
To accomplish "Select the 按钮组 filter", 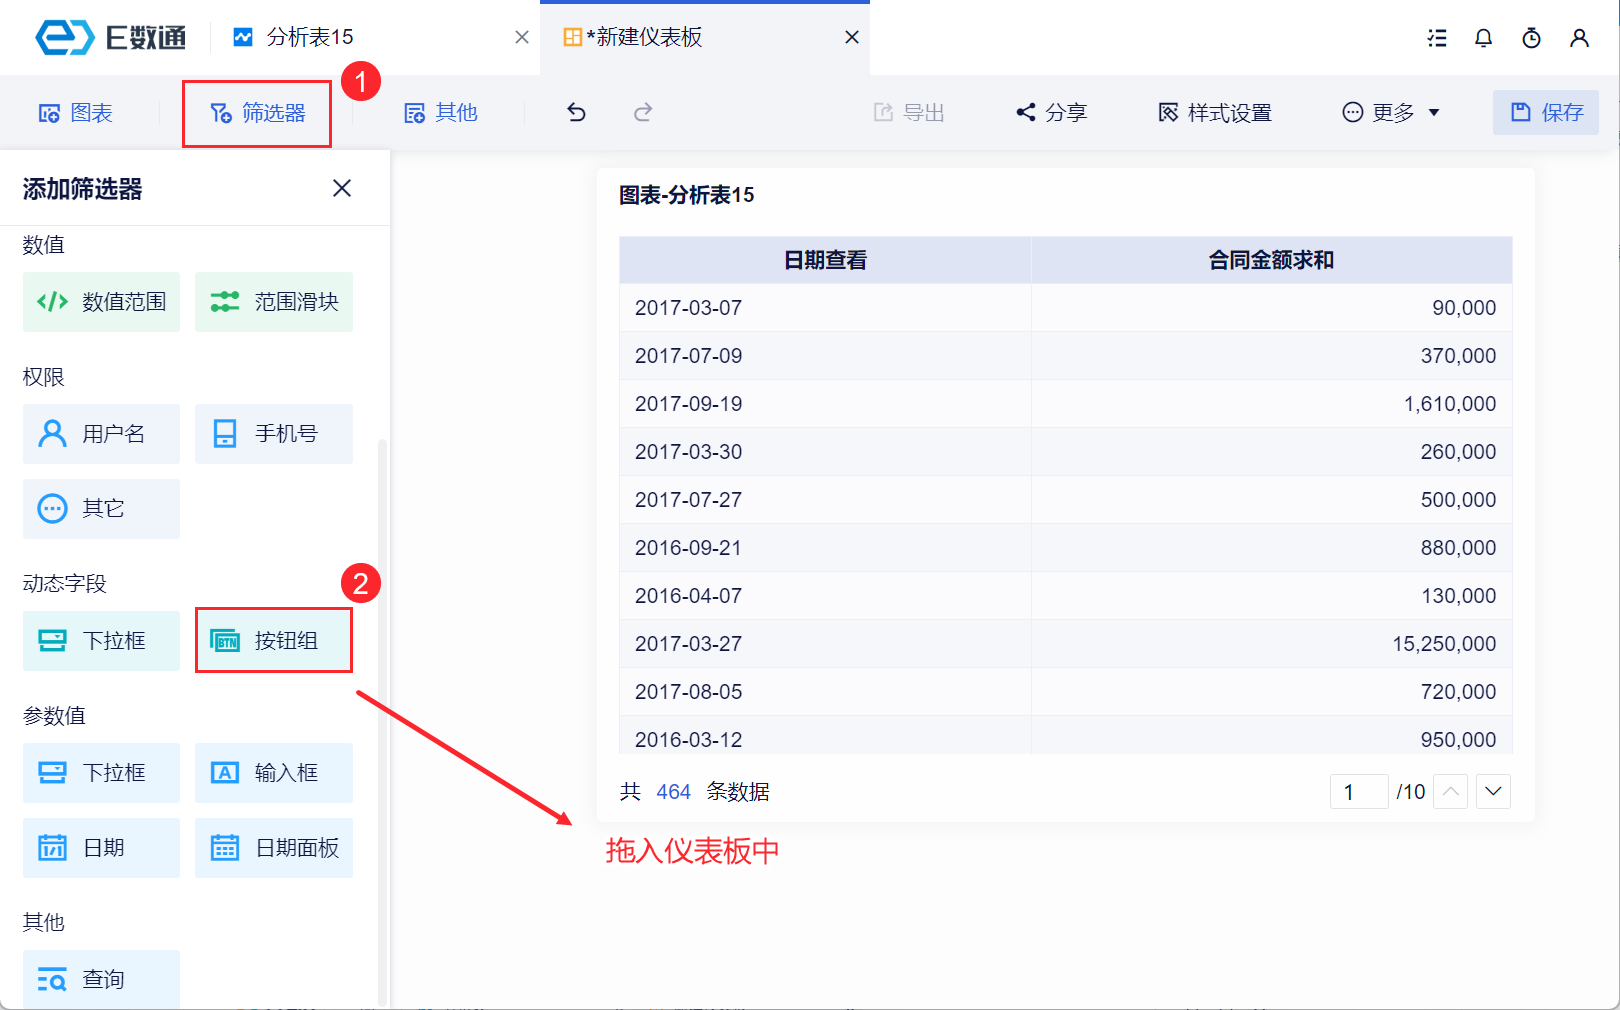I will [x=274, y=641].
